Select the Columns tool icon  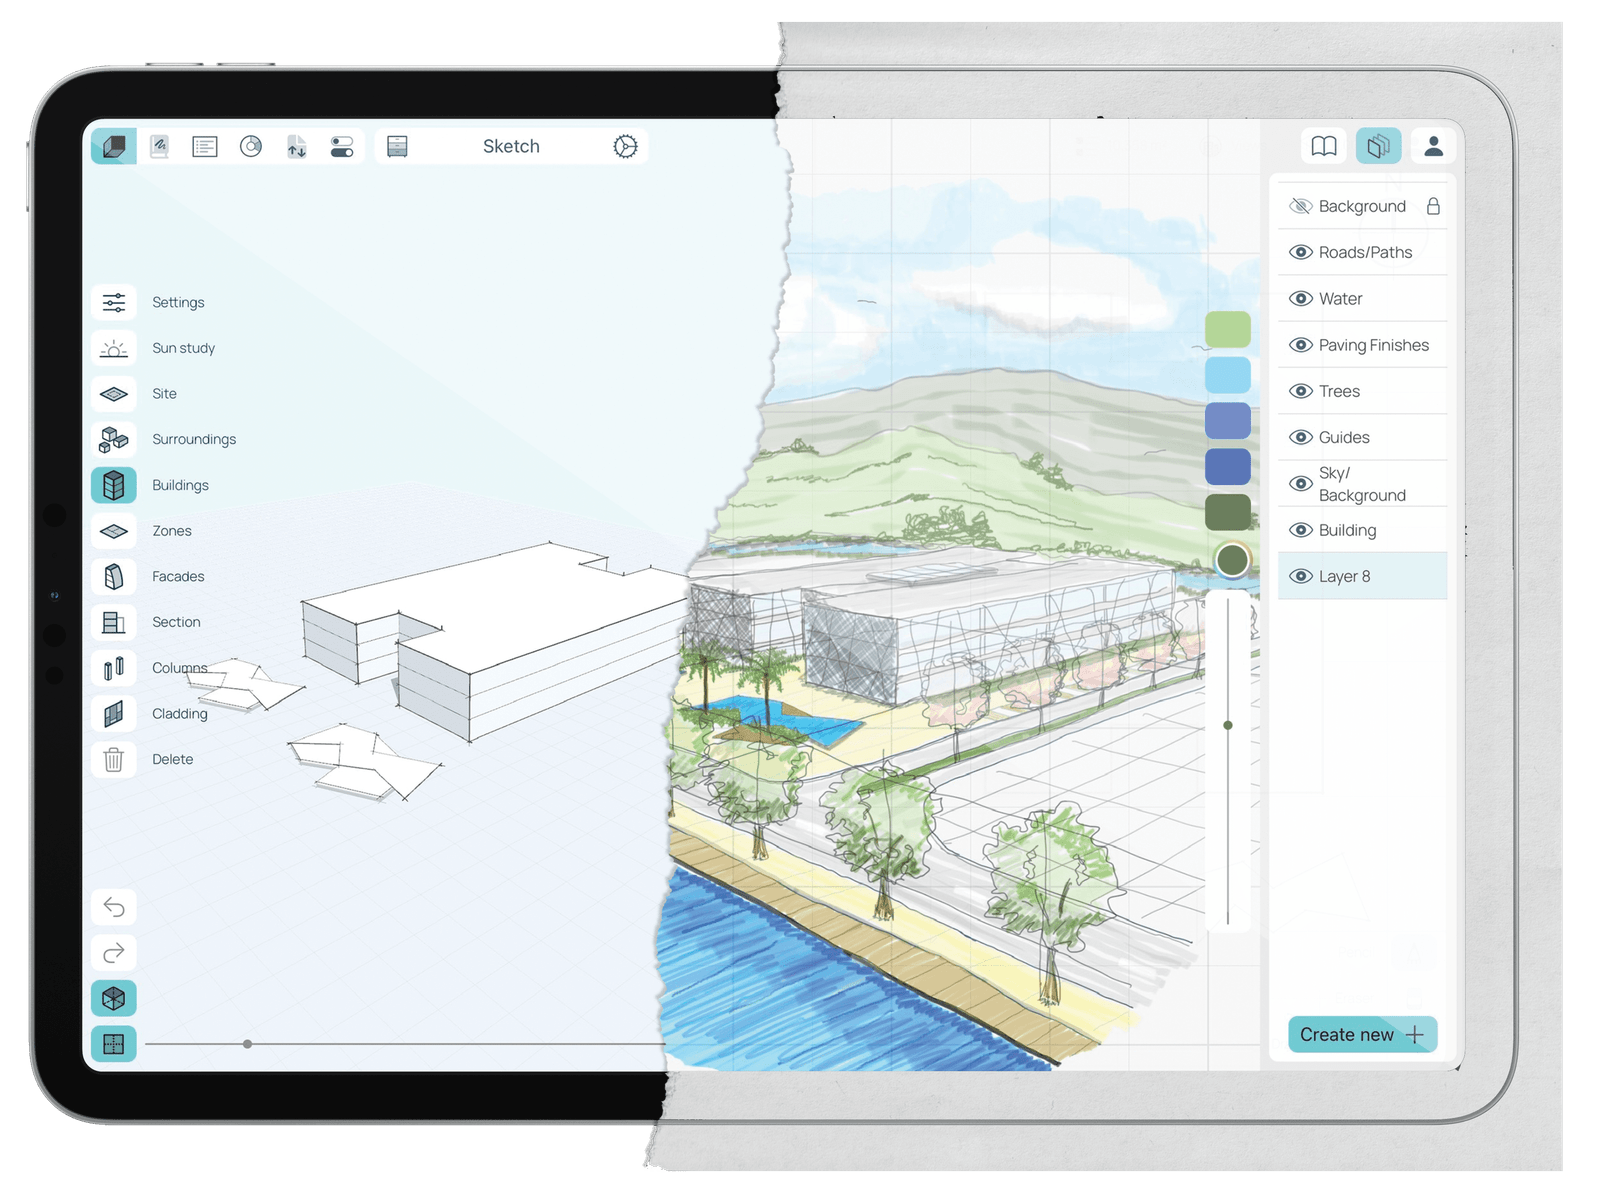coord(114,667)
